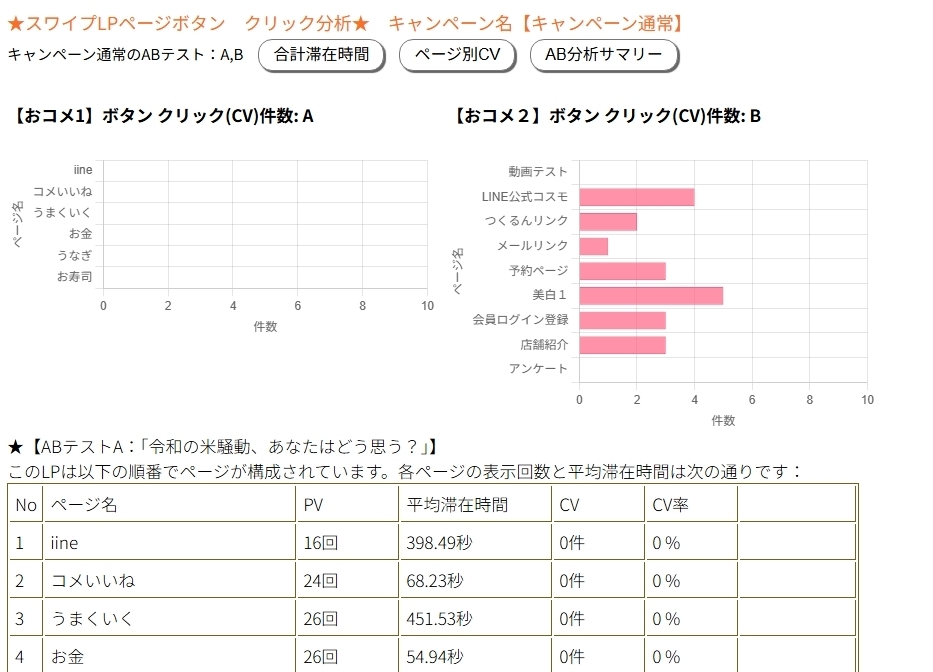Select the 予約ページ bar
The image size is (933, 672).
620,270
